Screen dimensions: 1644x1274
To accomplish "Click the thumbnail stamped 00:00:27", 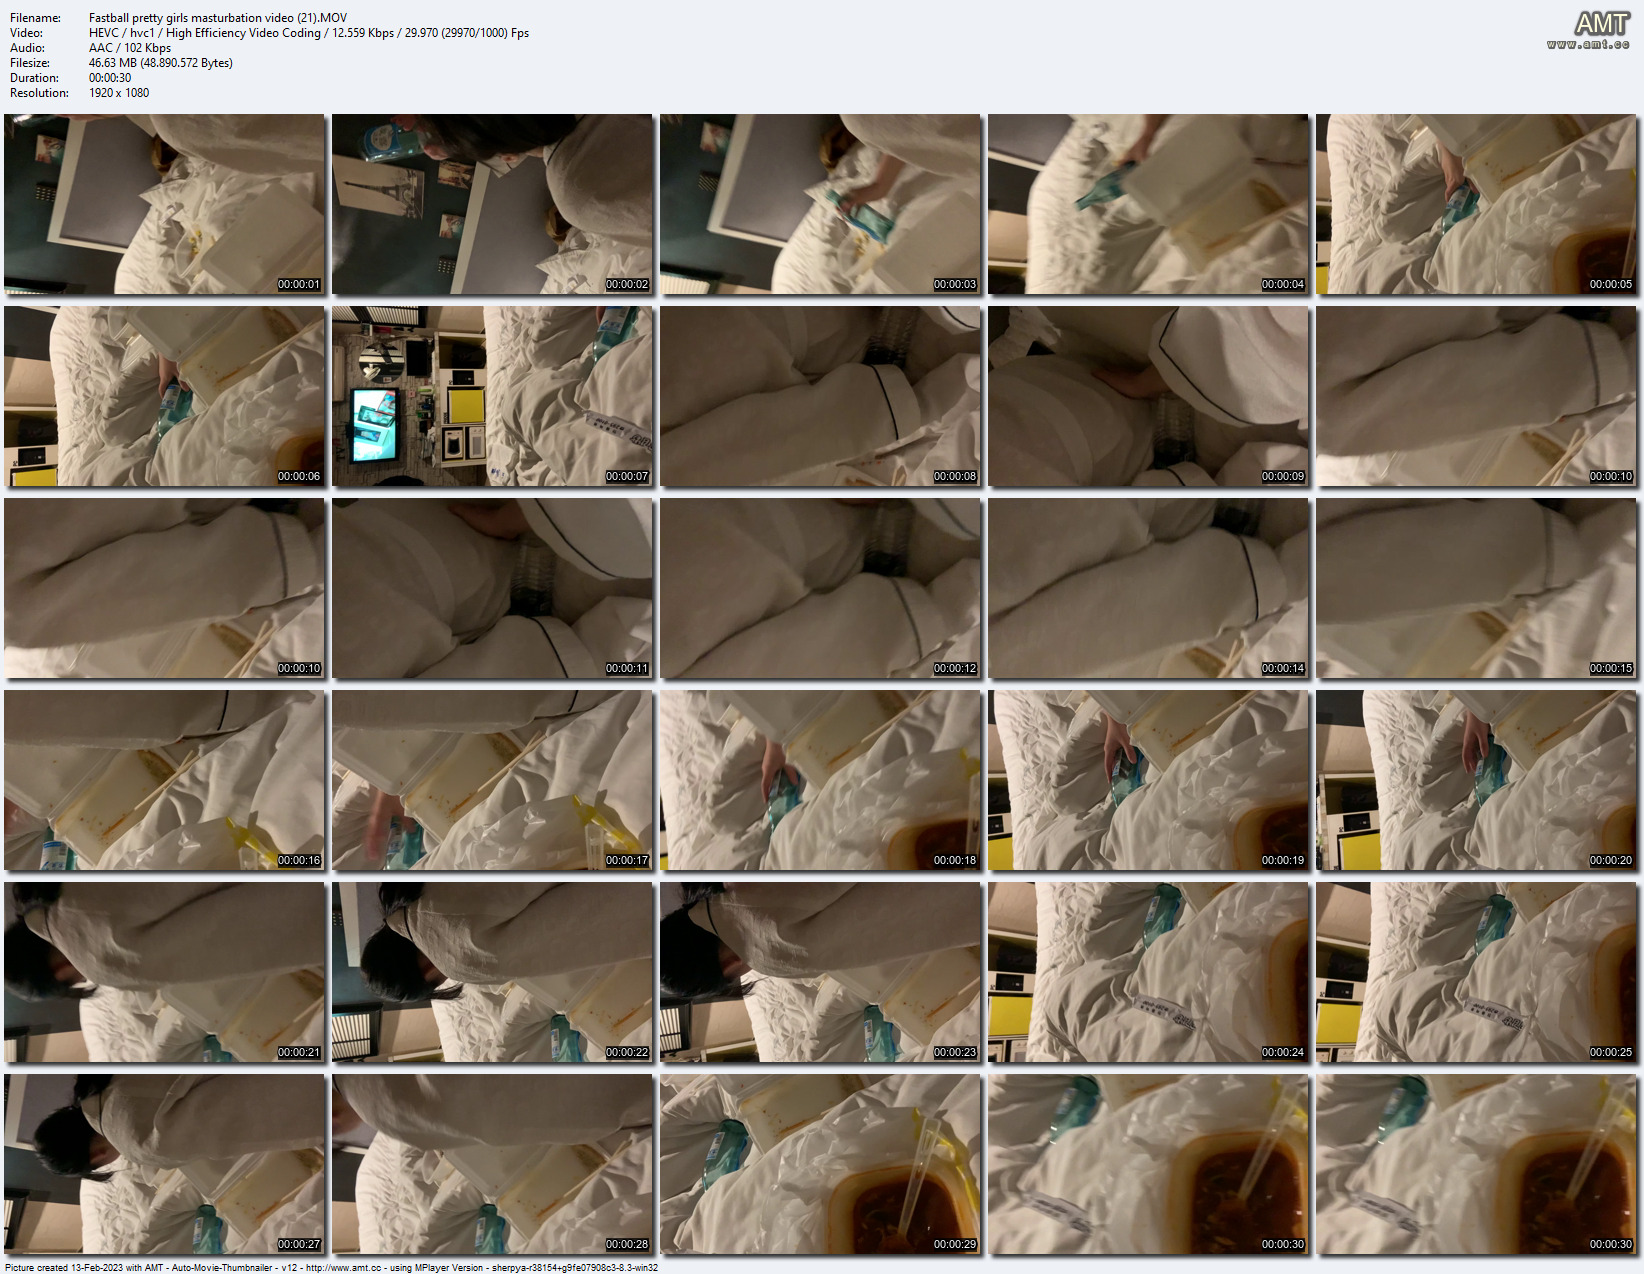I will click(165, 1164).
